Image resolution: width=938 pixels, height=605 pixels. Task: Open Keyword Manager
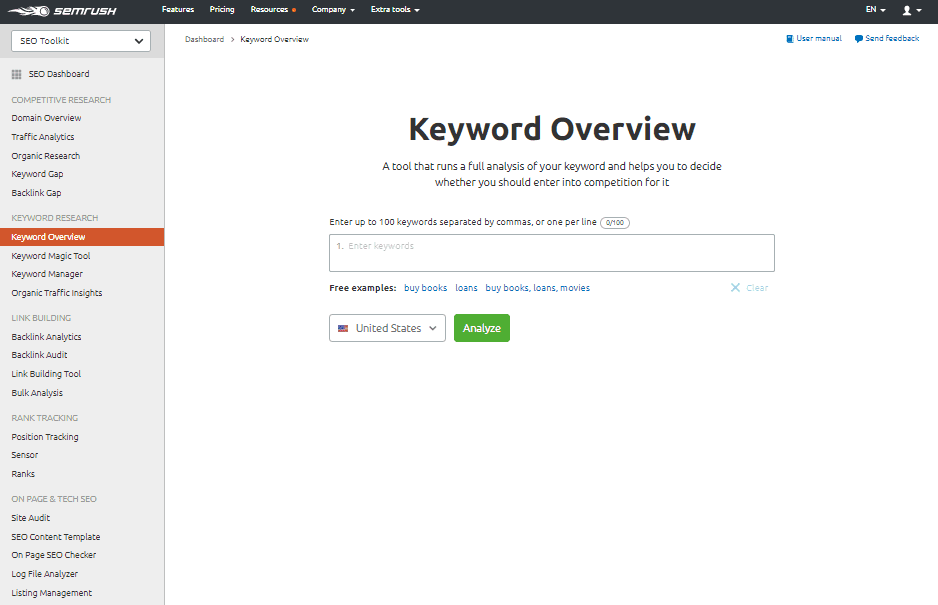coord(47,274)
